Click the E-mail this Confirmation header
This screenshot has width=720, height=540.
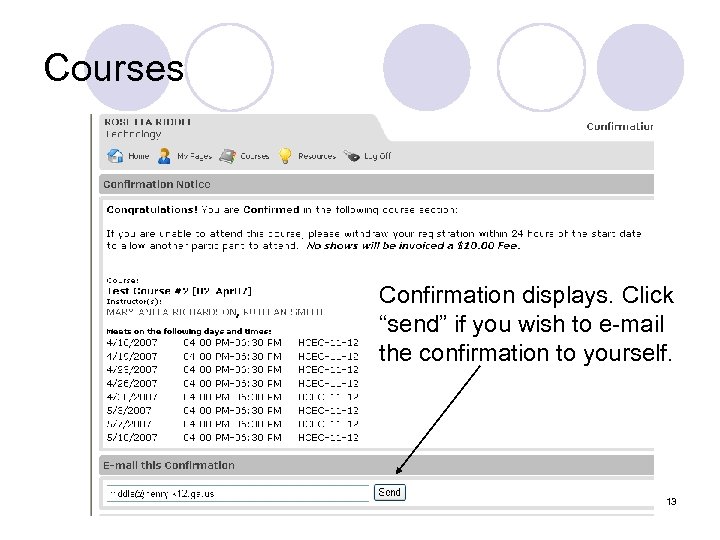click(377, 465)
